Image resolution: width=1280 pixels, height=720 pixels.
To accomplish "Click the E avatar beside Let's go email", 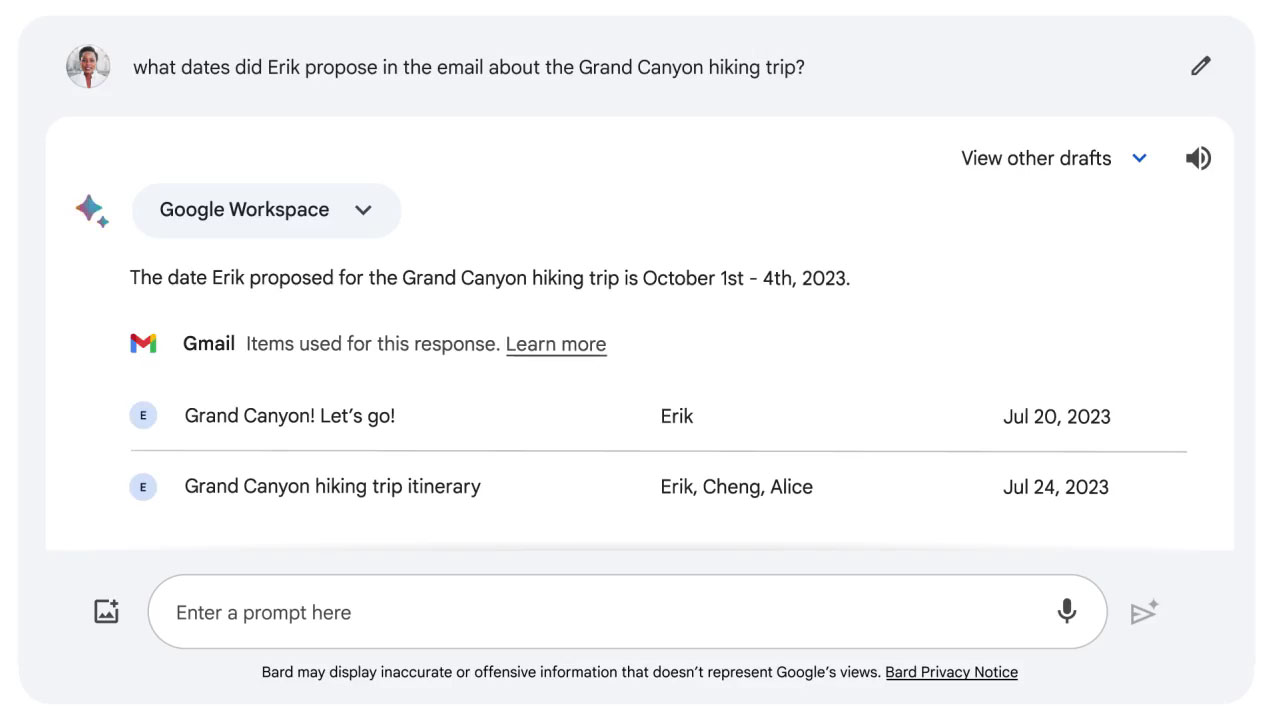I will [143, 416].
